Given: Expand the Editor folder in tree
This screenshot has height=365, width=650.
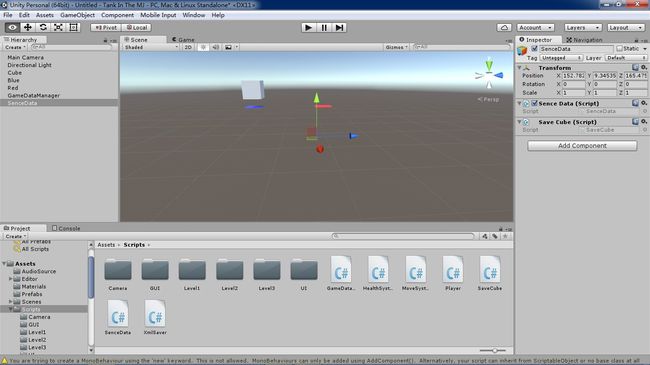Looking at the screenshot, I should pos(10,279).
